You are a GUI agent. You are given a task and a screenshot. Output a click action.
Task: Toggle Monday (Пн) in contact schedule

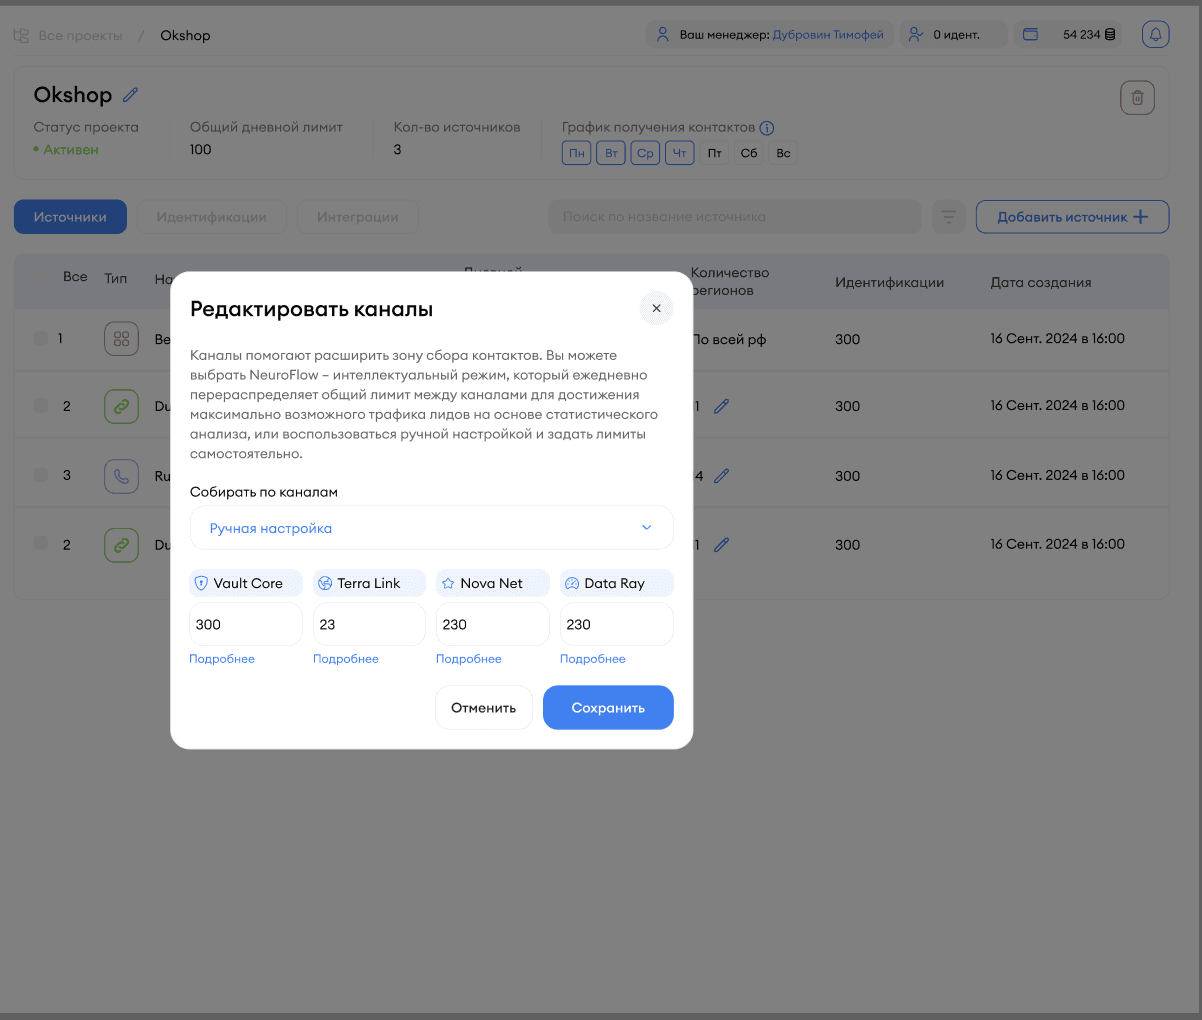click(x=577, y=153)
